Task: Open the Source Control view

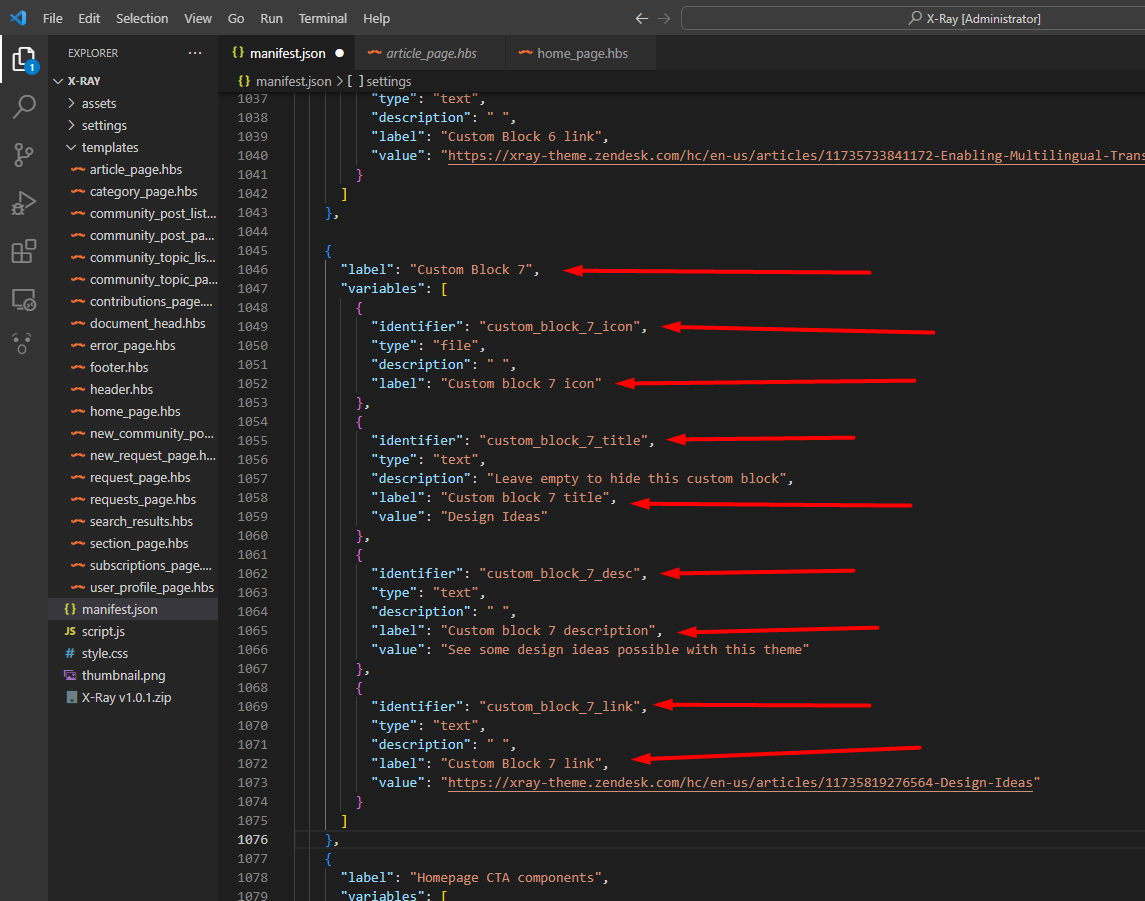Action: tap(23, 154)
